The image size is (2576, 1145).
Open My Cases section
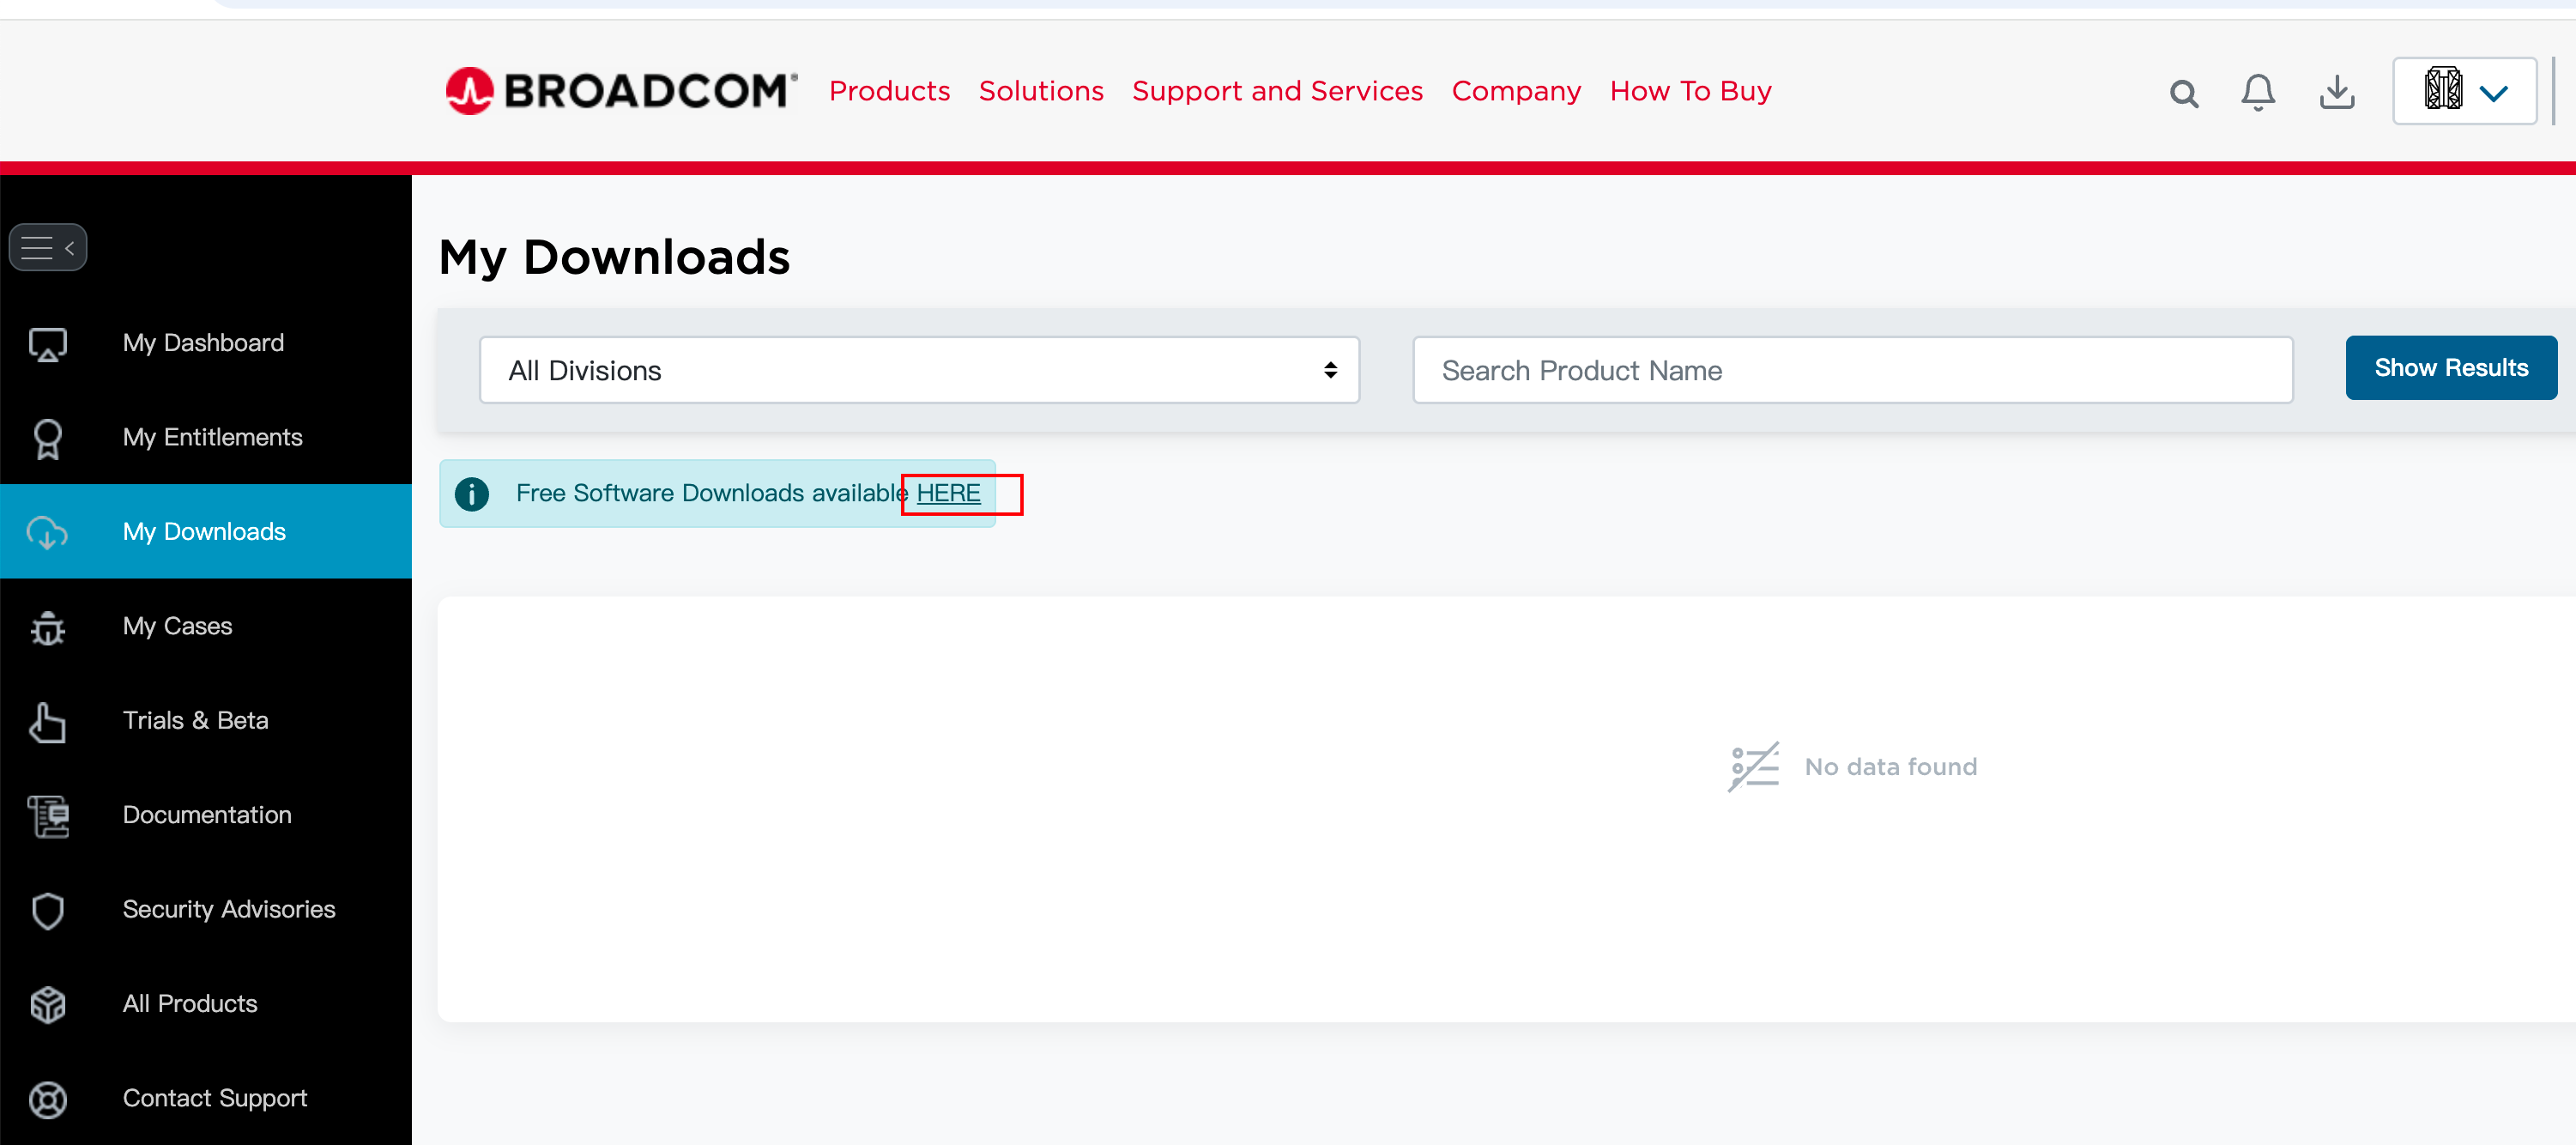coord(206,626)
